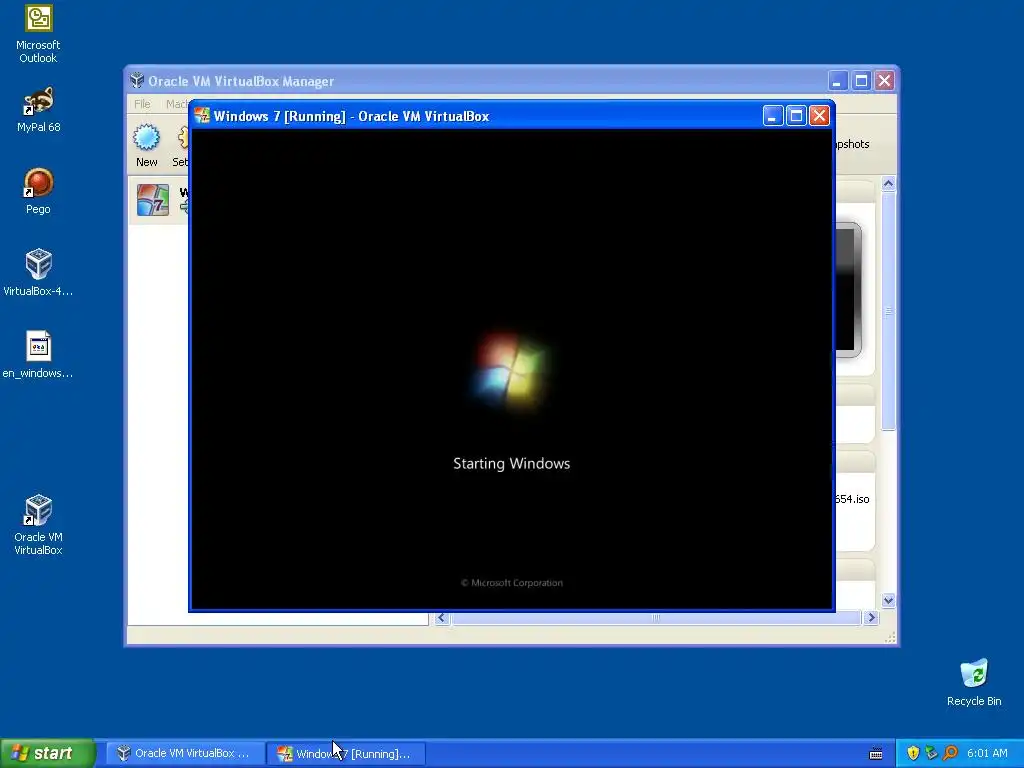Click the Start button

(x=47, y=753)
